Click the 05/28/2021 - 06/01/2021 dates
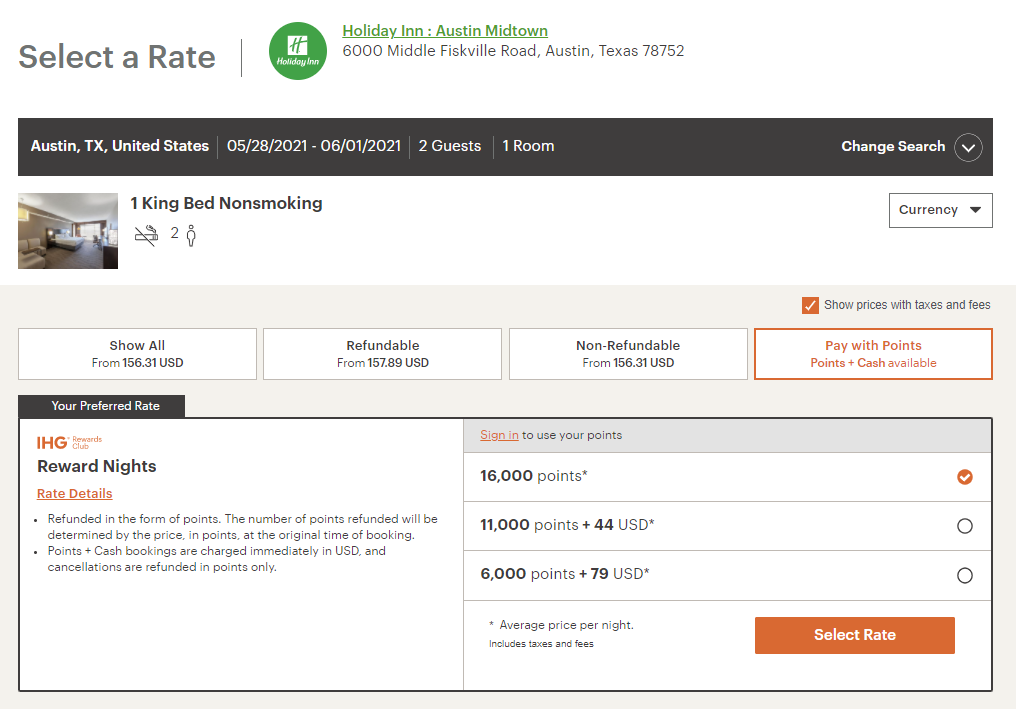 [314, 146]
